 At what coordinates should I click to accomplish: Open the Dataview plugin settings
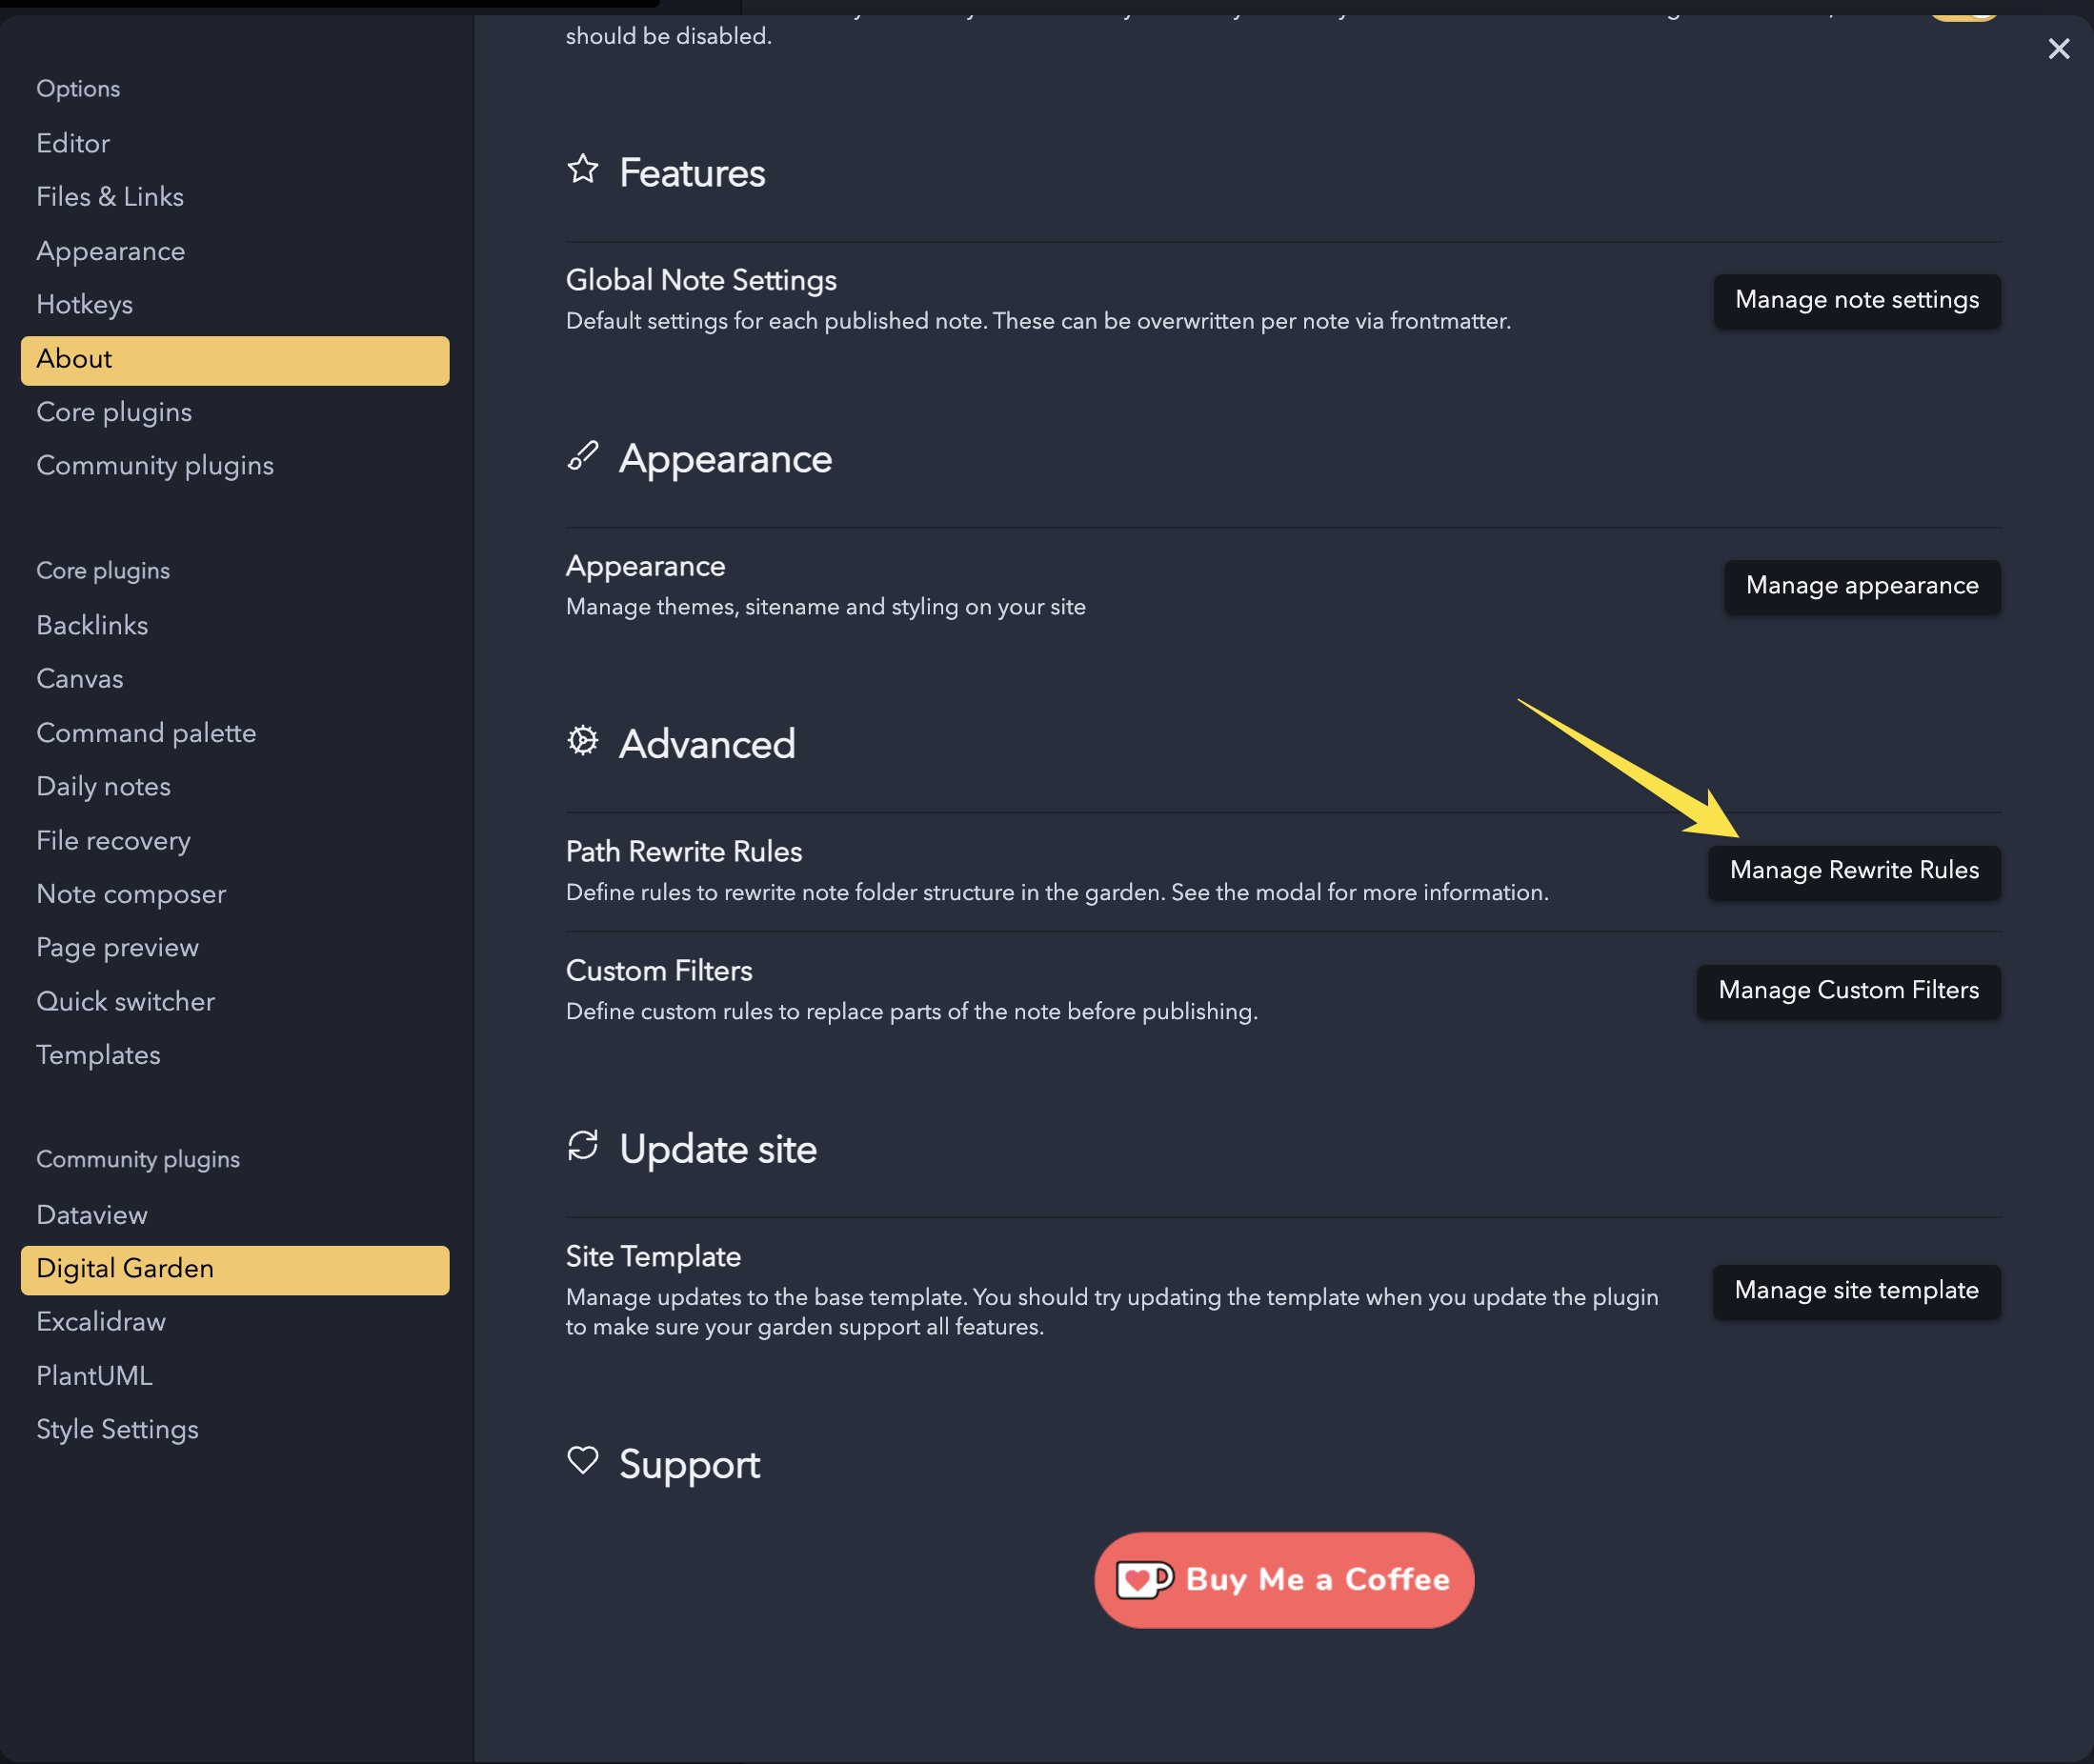click(x=92, y=1215)
